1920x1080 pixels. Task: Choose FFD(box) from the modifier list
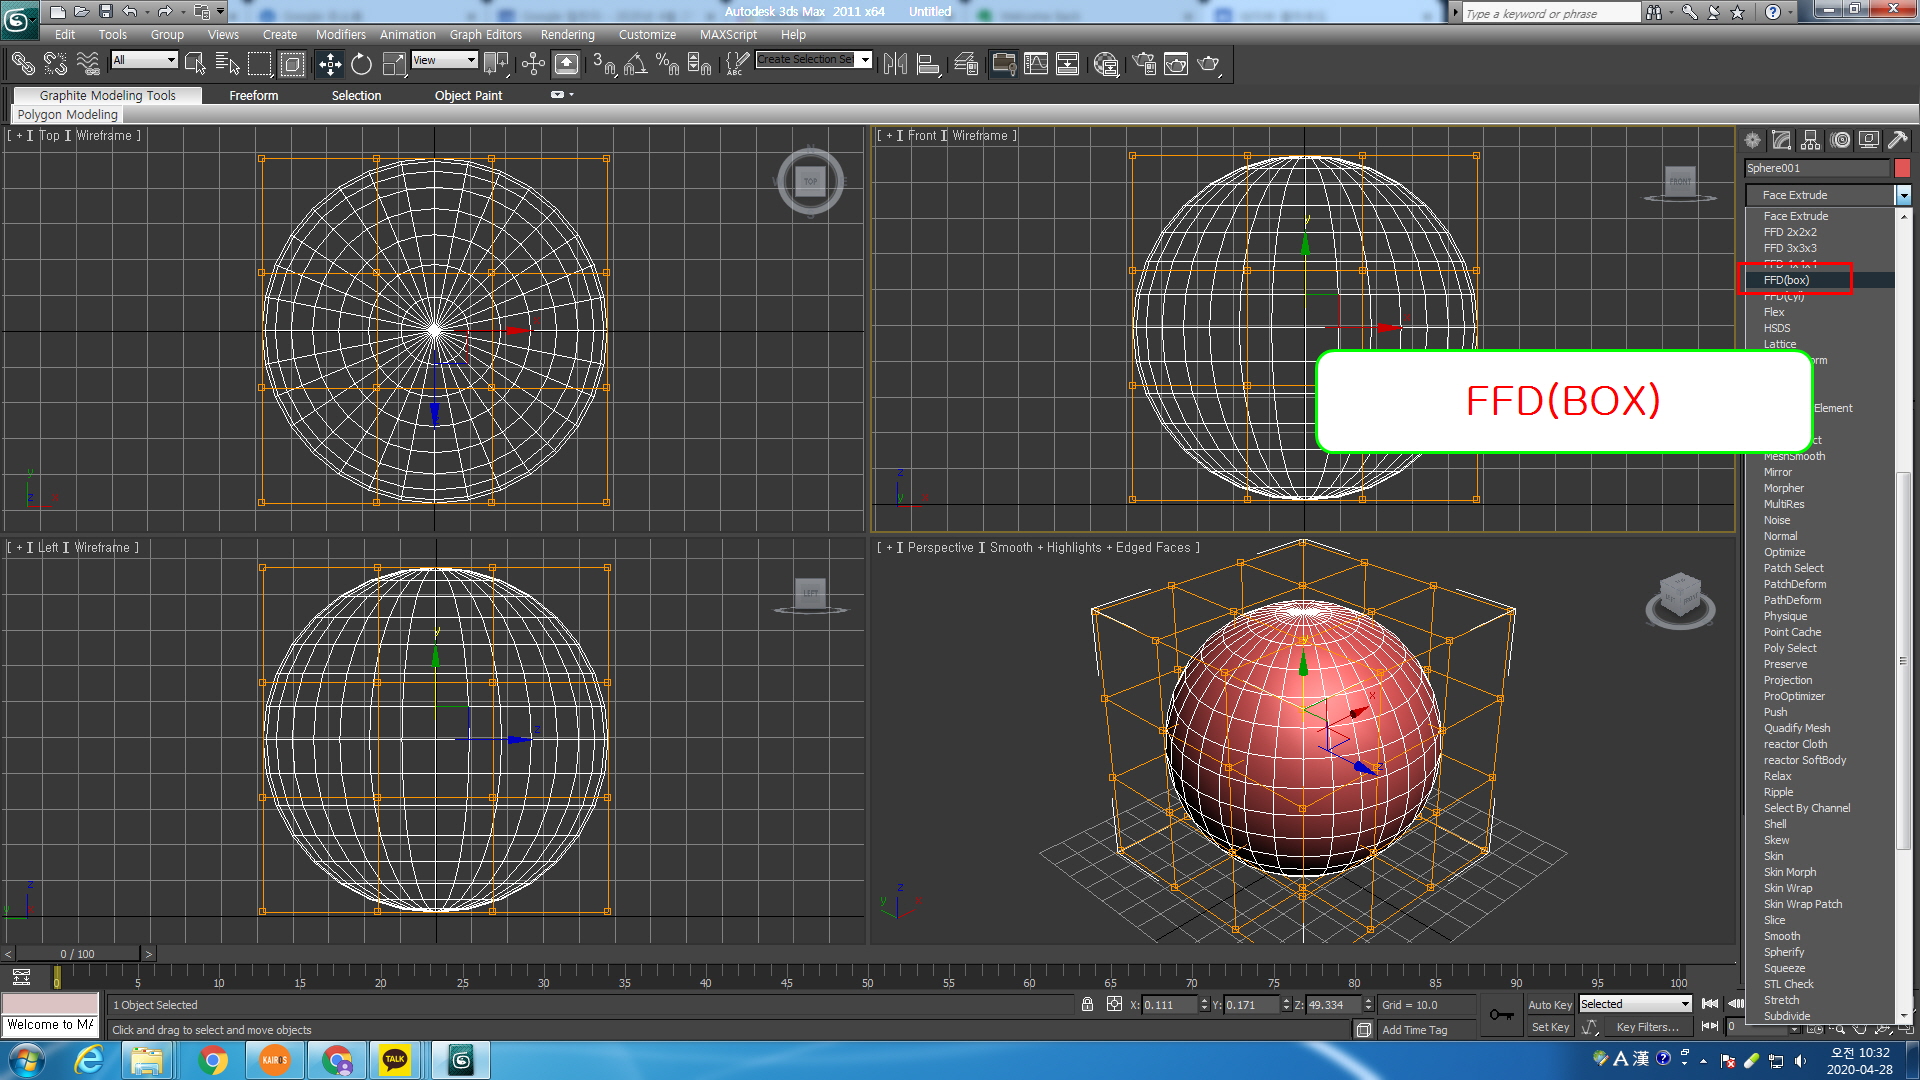pos(1786,280)
